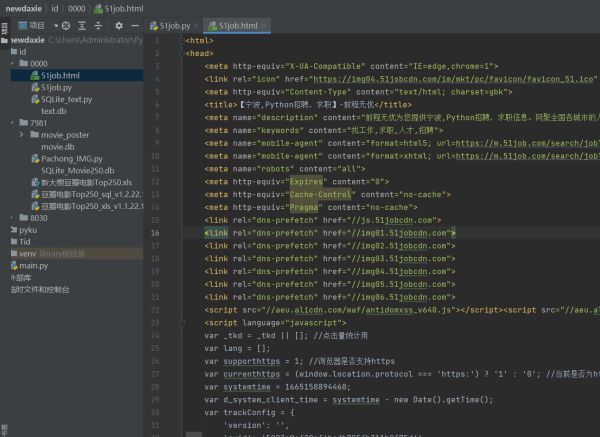Select main.py in the project tree

click(x=33, y=265)
